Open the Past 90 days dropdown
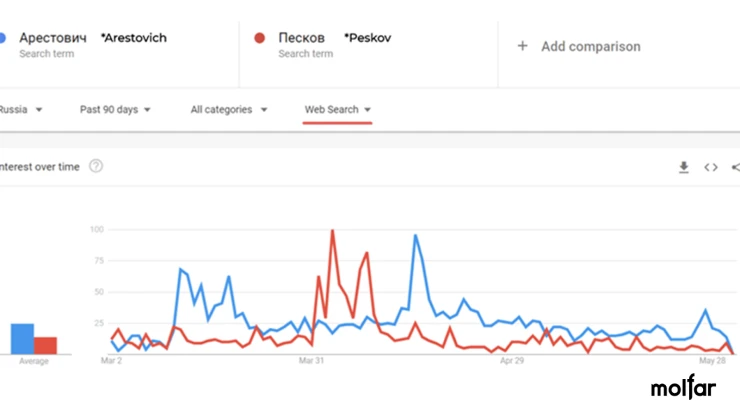The height and width of the screenshot is (416, 740). tap(115, 110)
